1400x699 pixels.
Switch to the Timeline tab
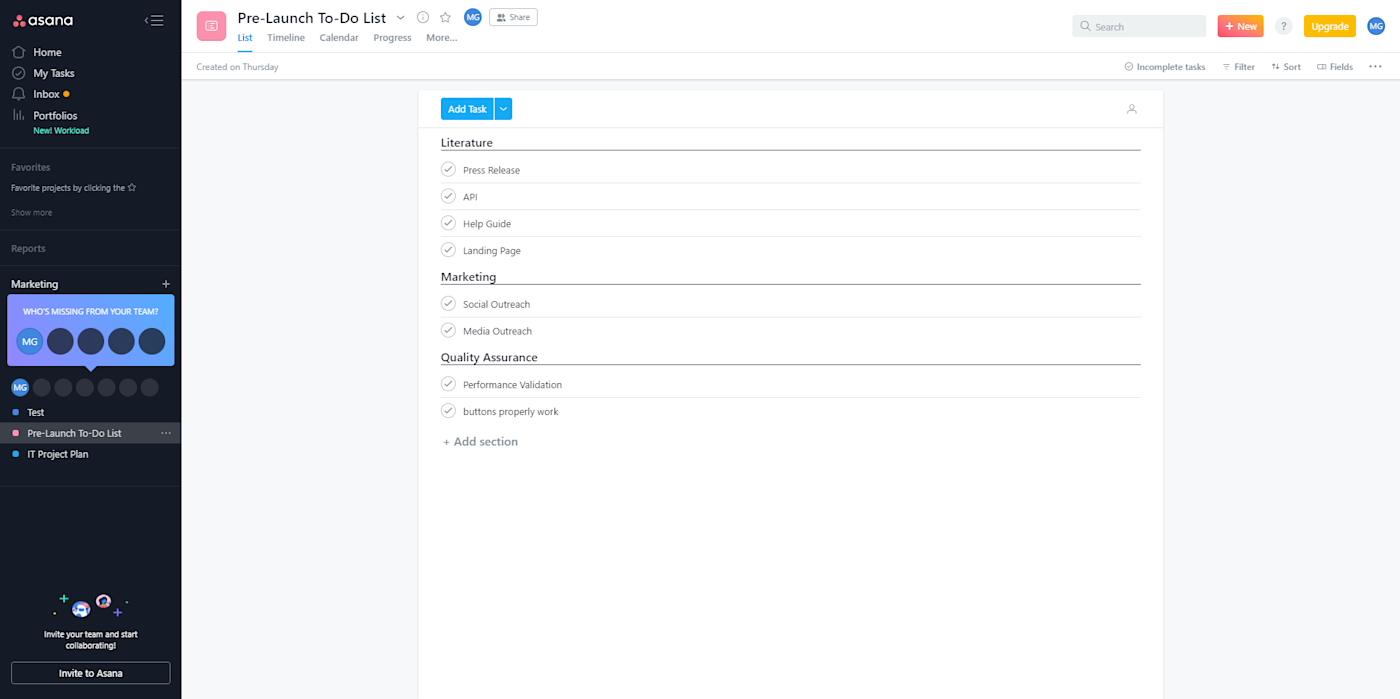click(x=286, y=38)
